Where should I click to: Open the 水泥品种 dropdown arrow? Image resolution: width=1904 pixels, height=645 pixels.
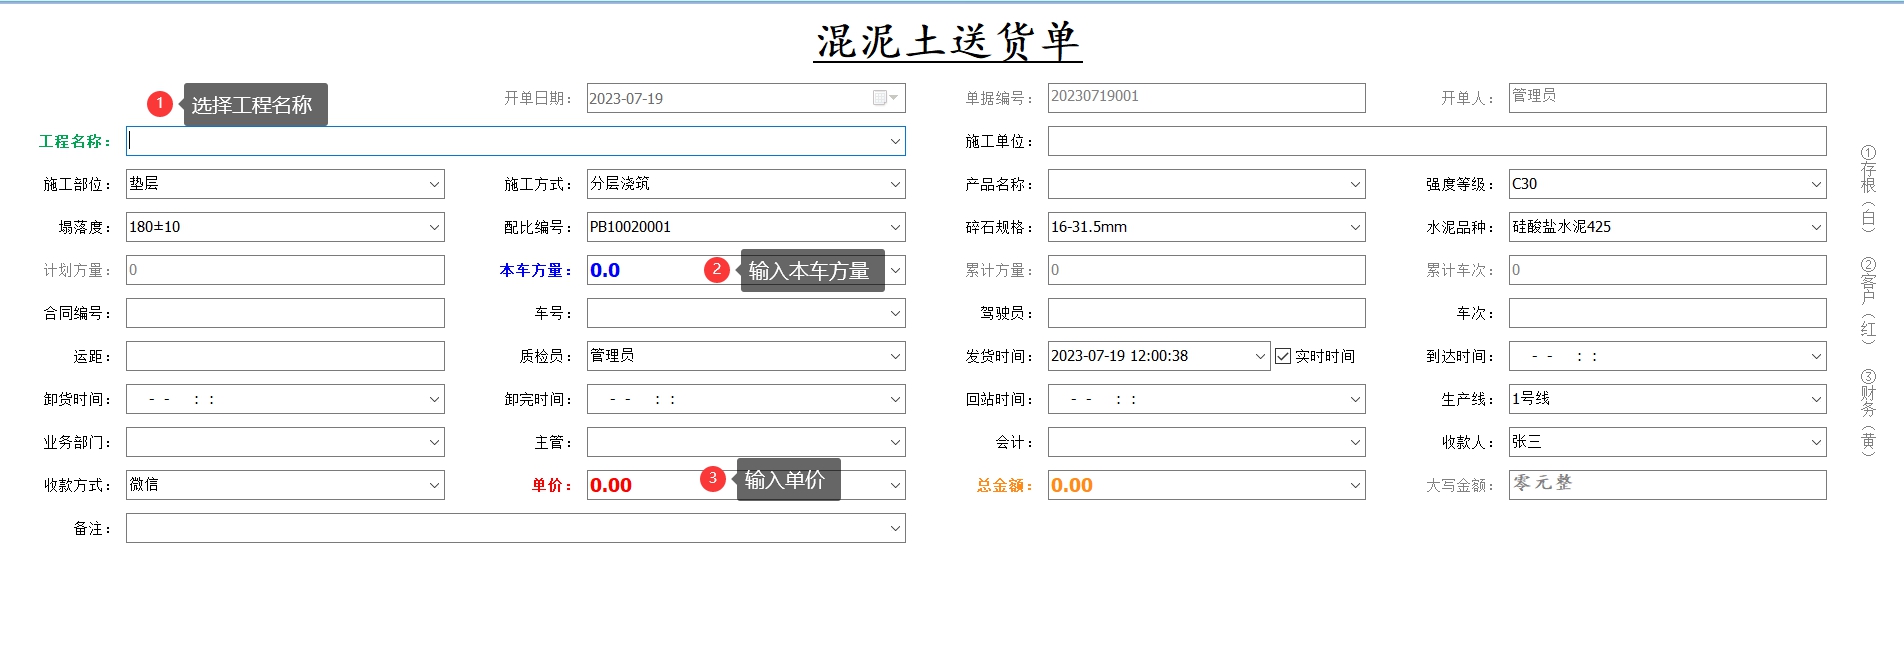1816,227
